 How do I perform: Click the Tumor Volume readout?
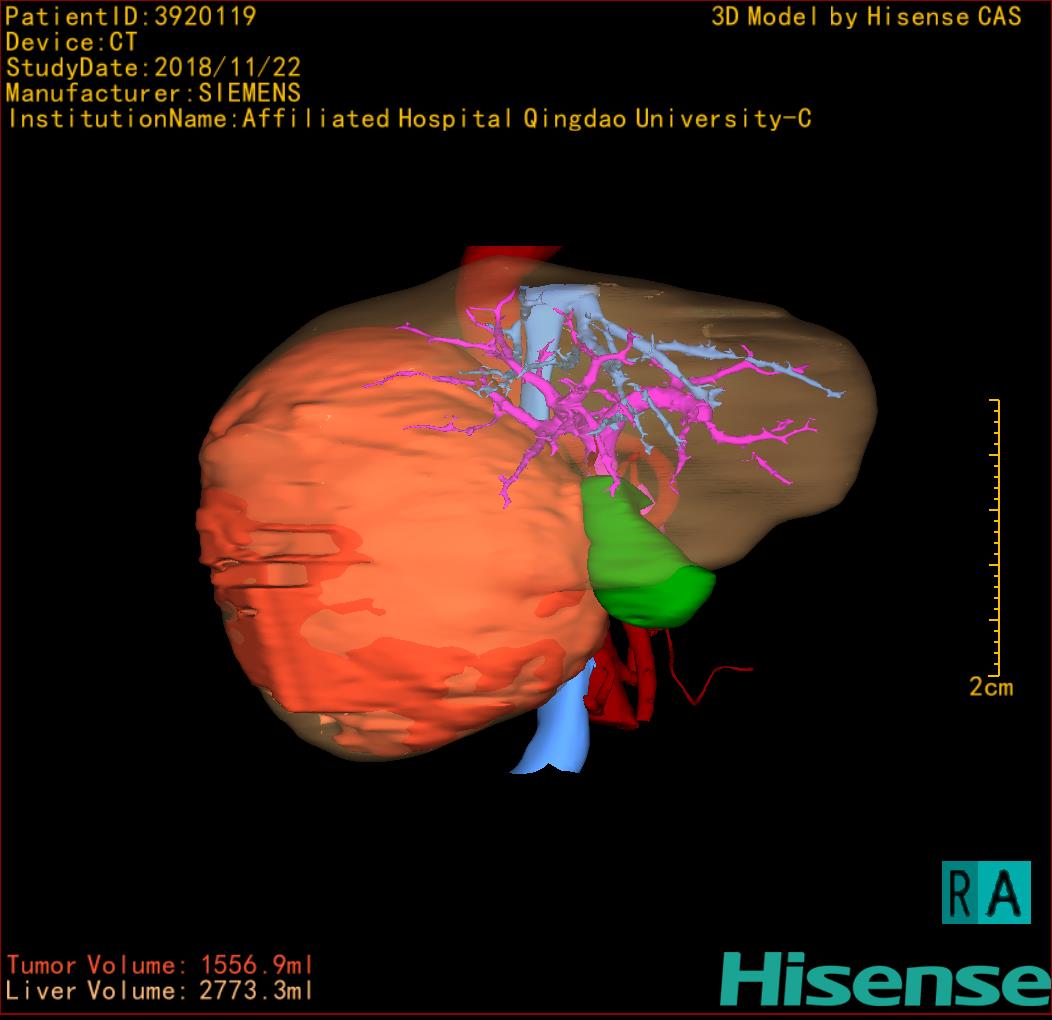(x=160, y=965)
